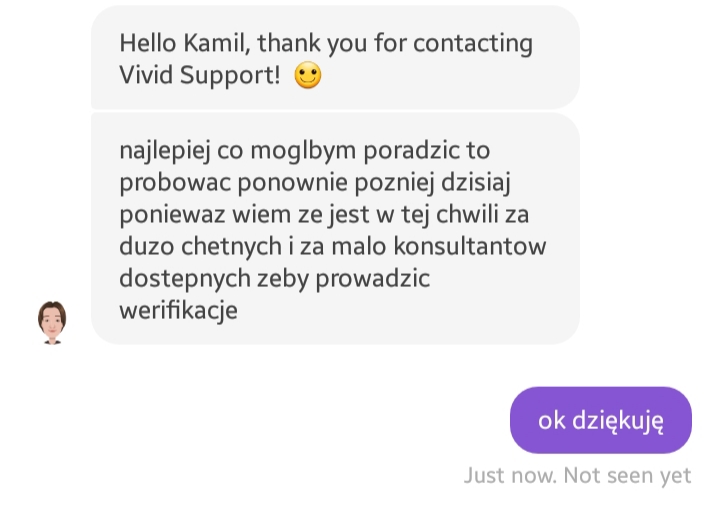Click the word 'najlepiej' in the reply

165,151
